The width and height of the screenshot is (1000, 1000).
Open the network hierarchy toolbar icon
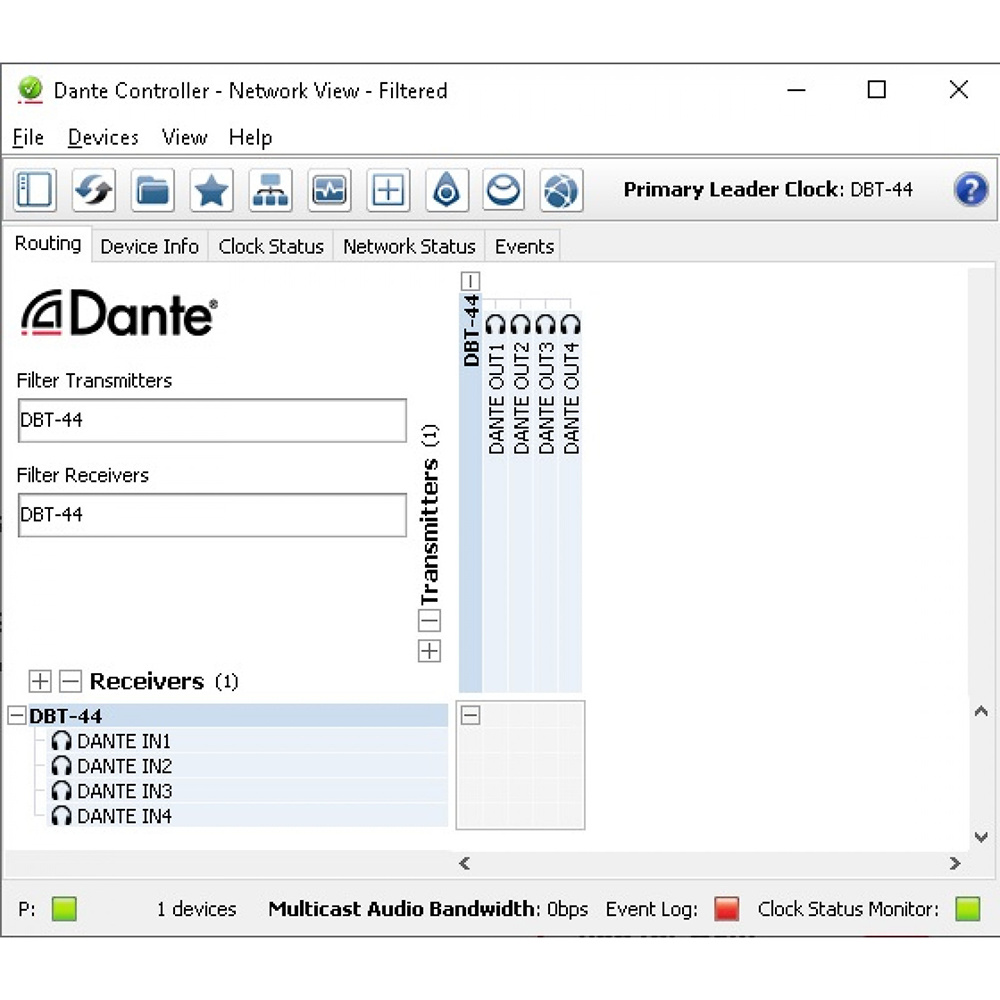click(x=270, y=190)
